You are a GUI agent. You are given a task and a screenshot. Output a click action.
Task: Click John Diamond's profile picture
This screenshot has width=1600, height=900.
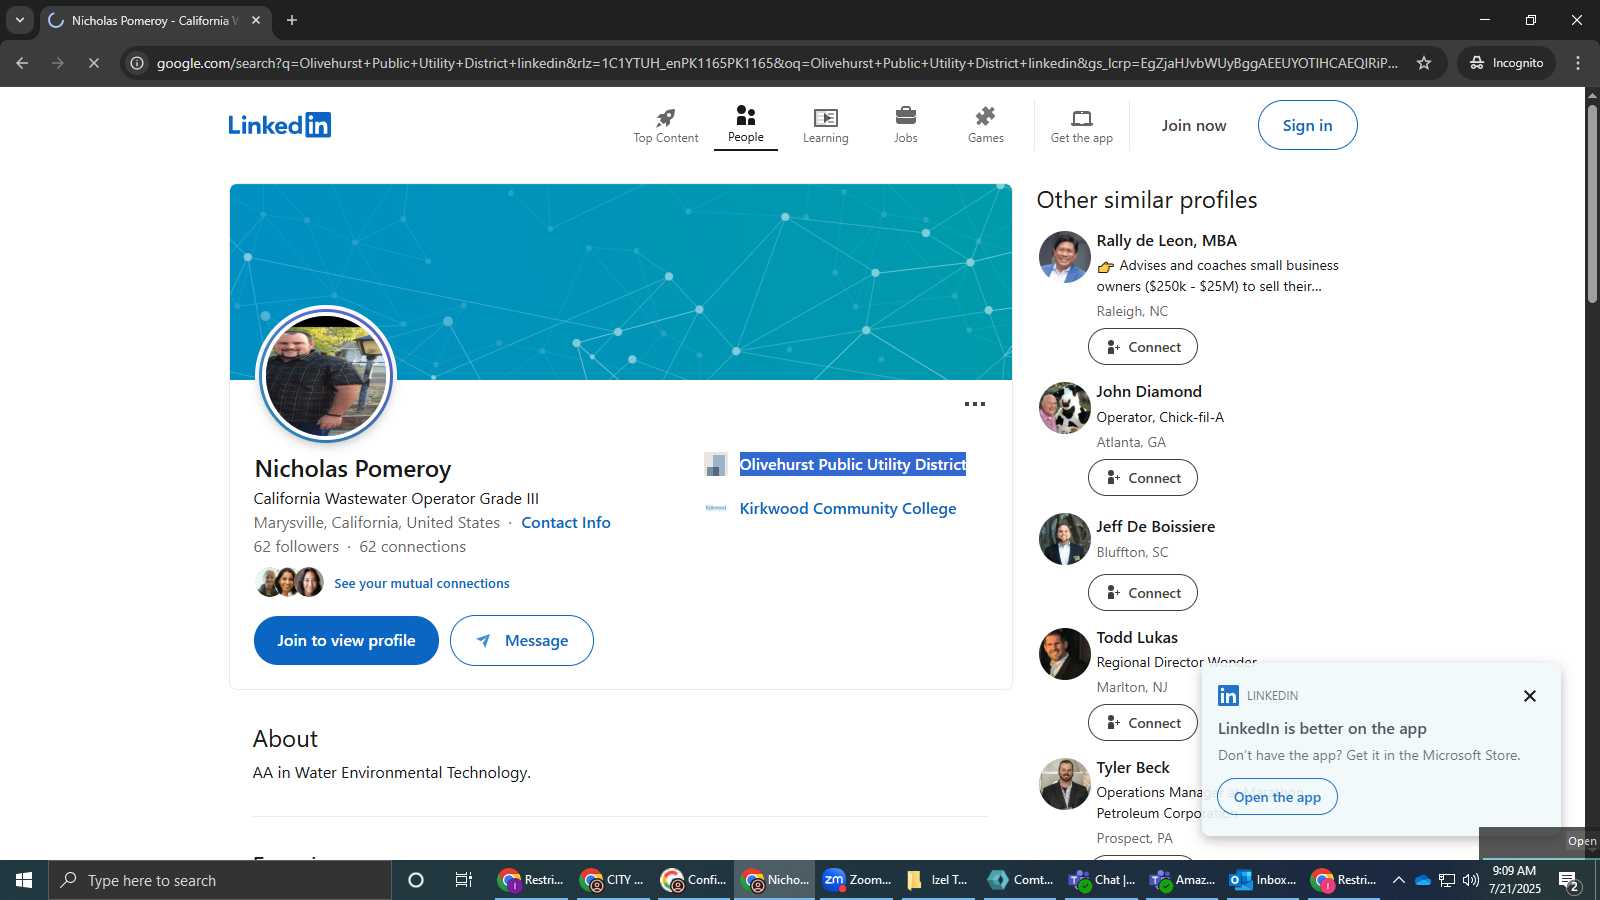point(1065,408)
